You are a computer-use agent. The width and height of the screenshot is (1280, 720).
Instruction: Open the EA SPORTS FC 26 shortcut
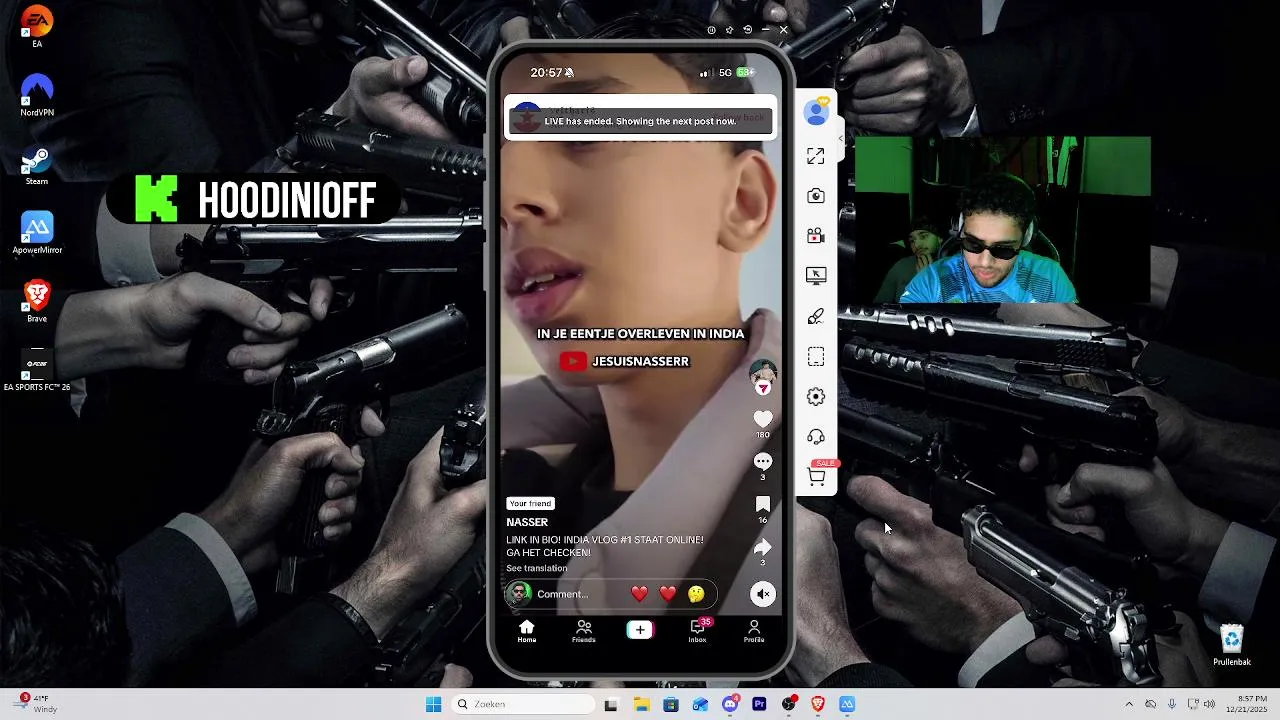pos(37,371)
